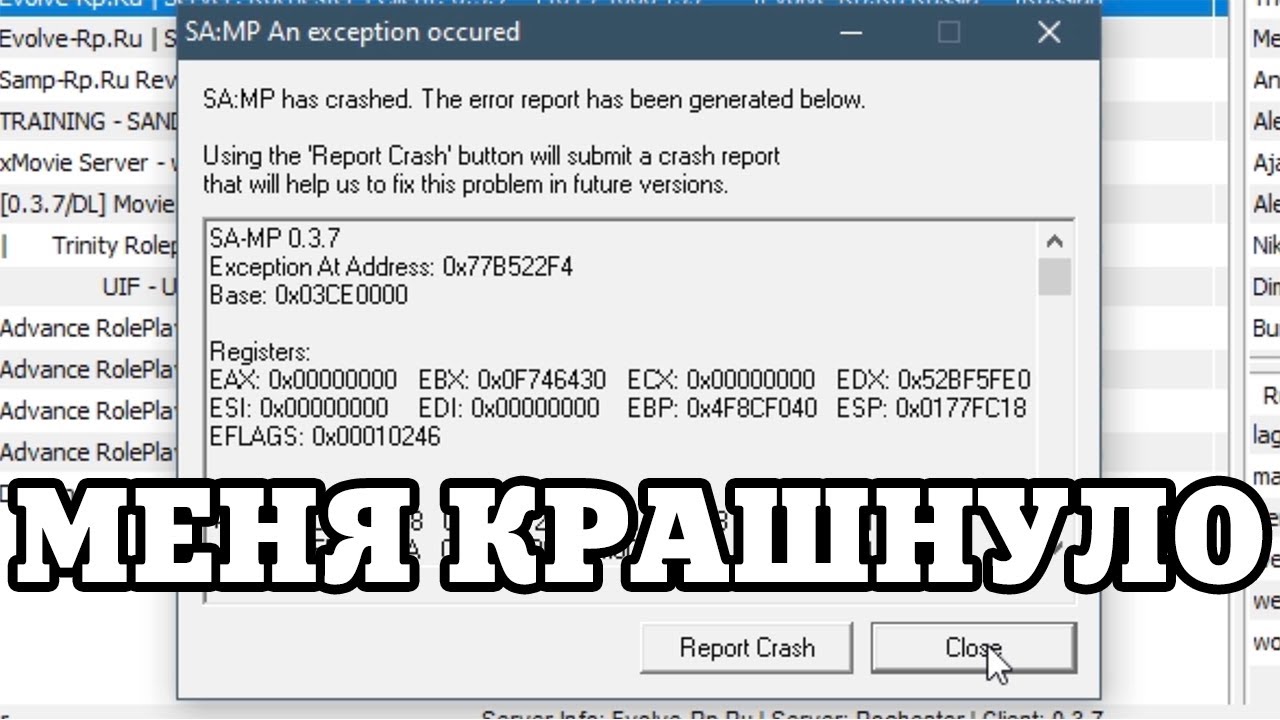Screen dimensions: 1280x720
Task: Click the crash report scrollbar thumb
Action: point(1054,277)
